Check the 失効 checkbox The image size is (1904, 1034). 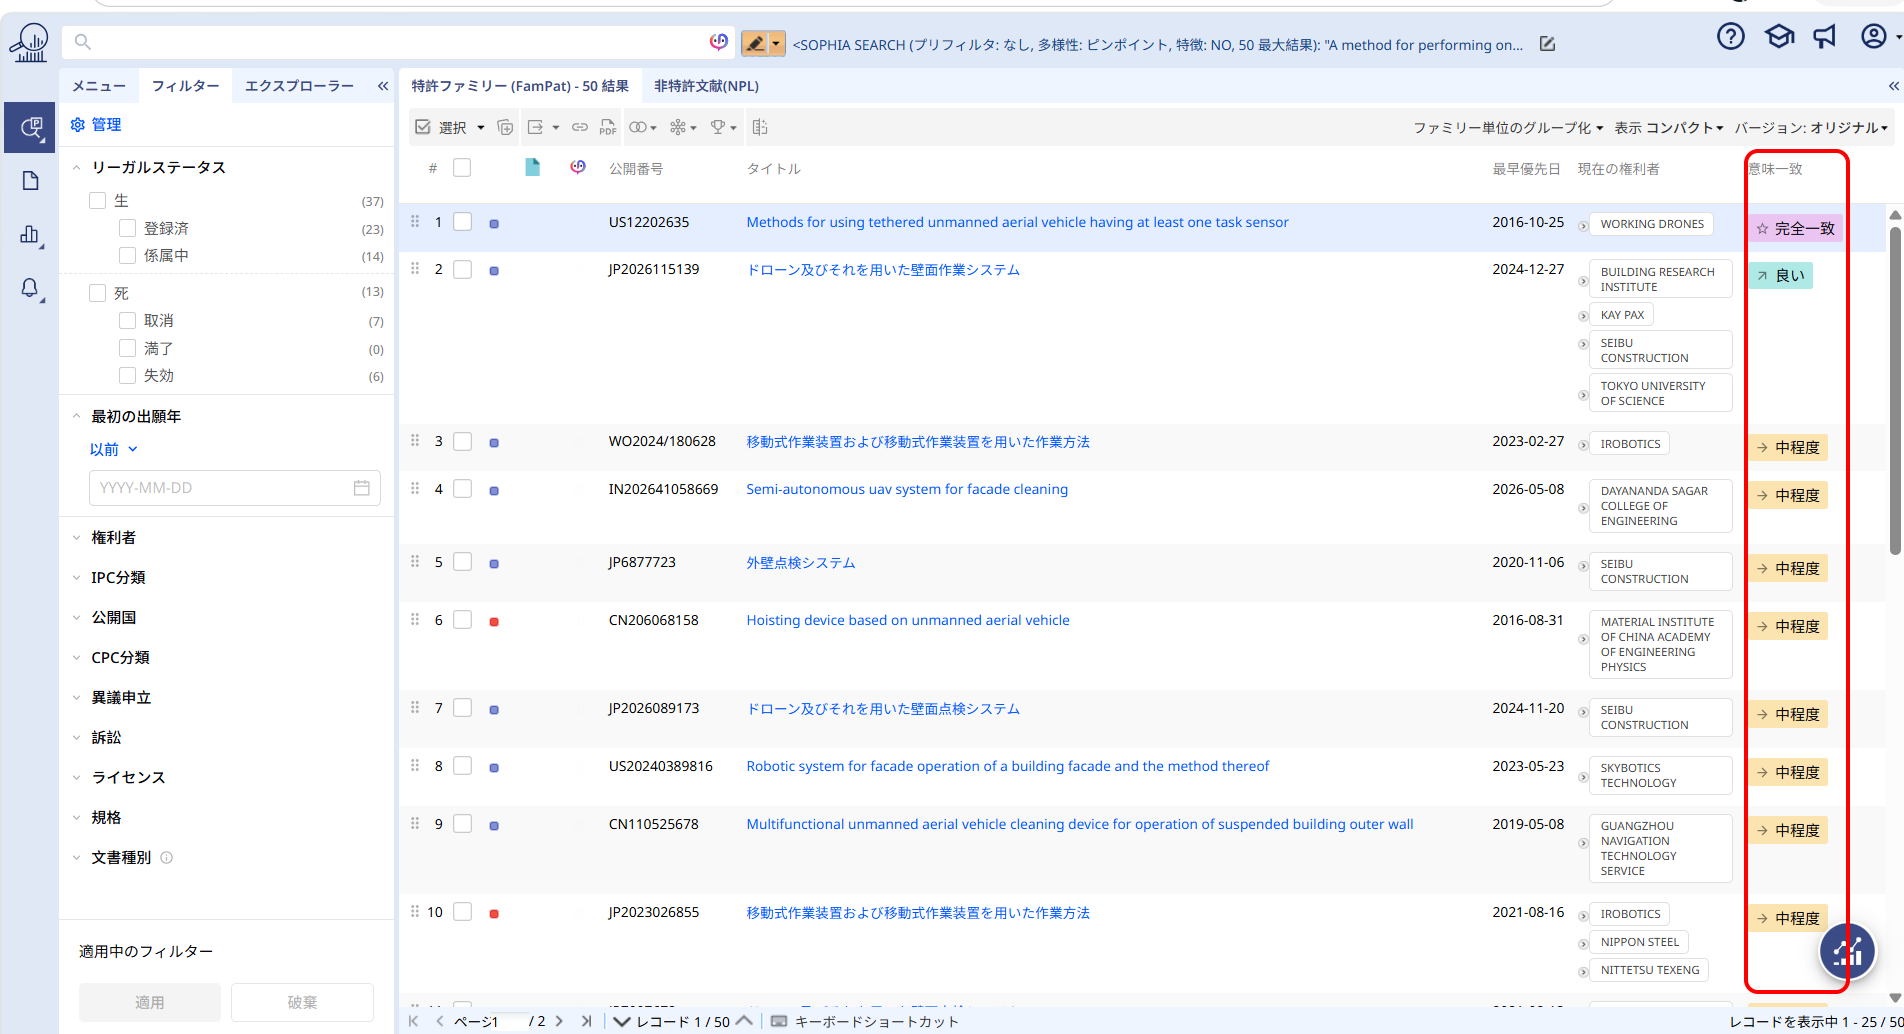click(127, 375)
